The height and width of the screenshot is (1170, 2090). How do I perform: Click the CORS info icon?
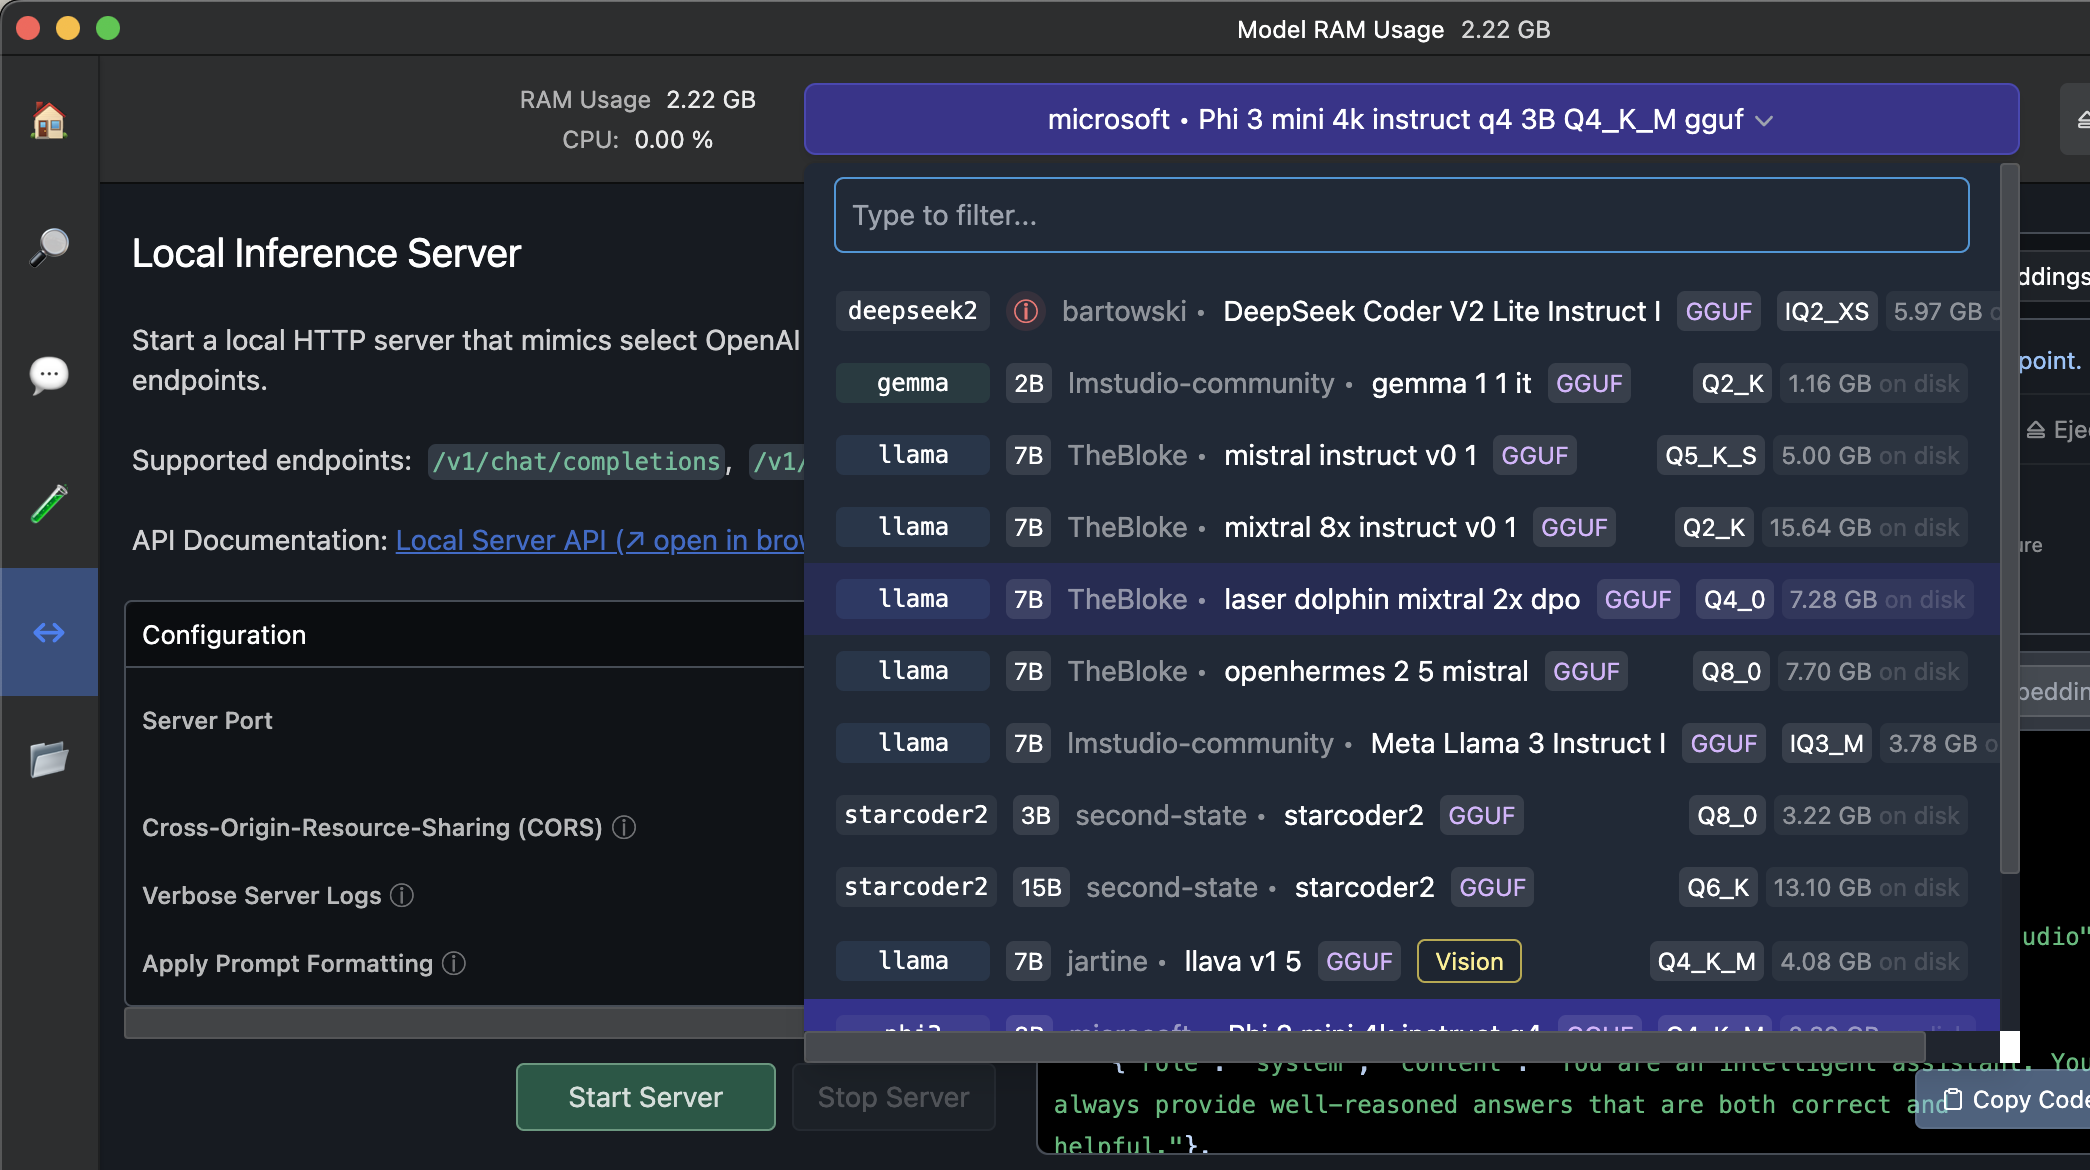pyautogui.click(x=624, y=827)
